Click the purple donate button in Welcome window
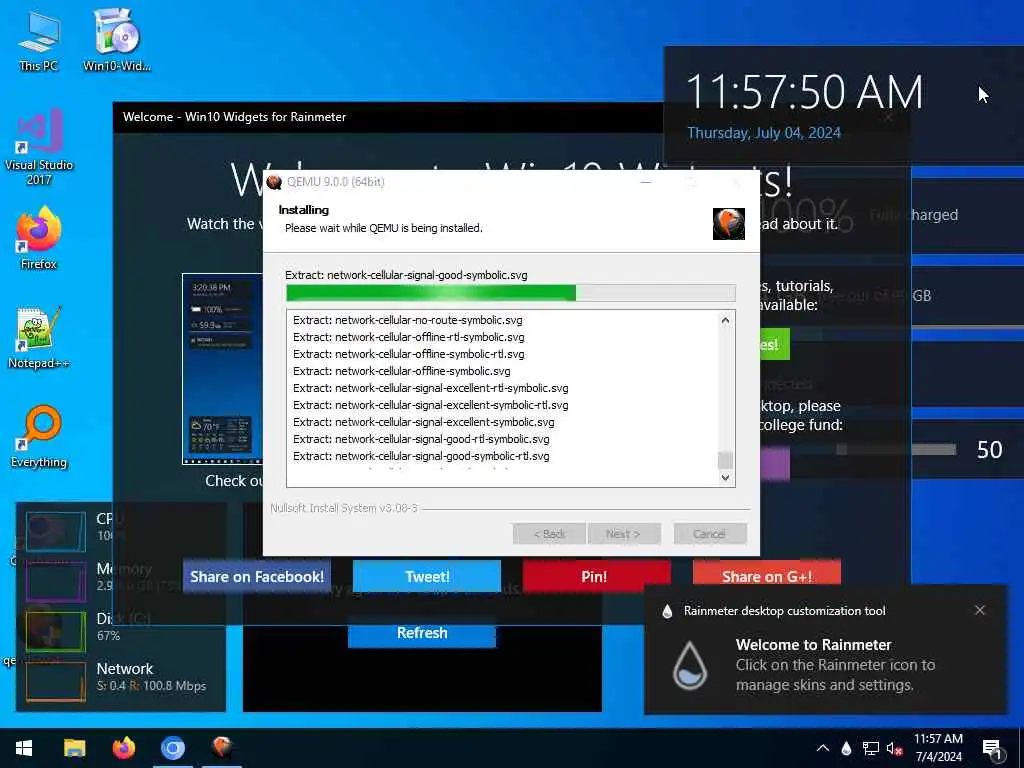The image size is (1024, 768). pos(775,464)
